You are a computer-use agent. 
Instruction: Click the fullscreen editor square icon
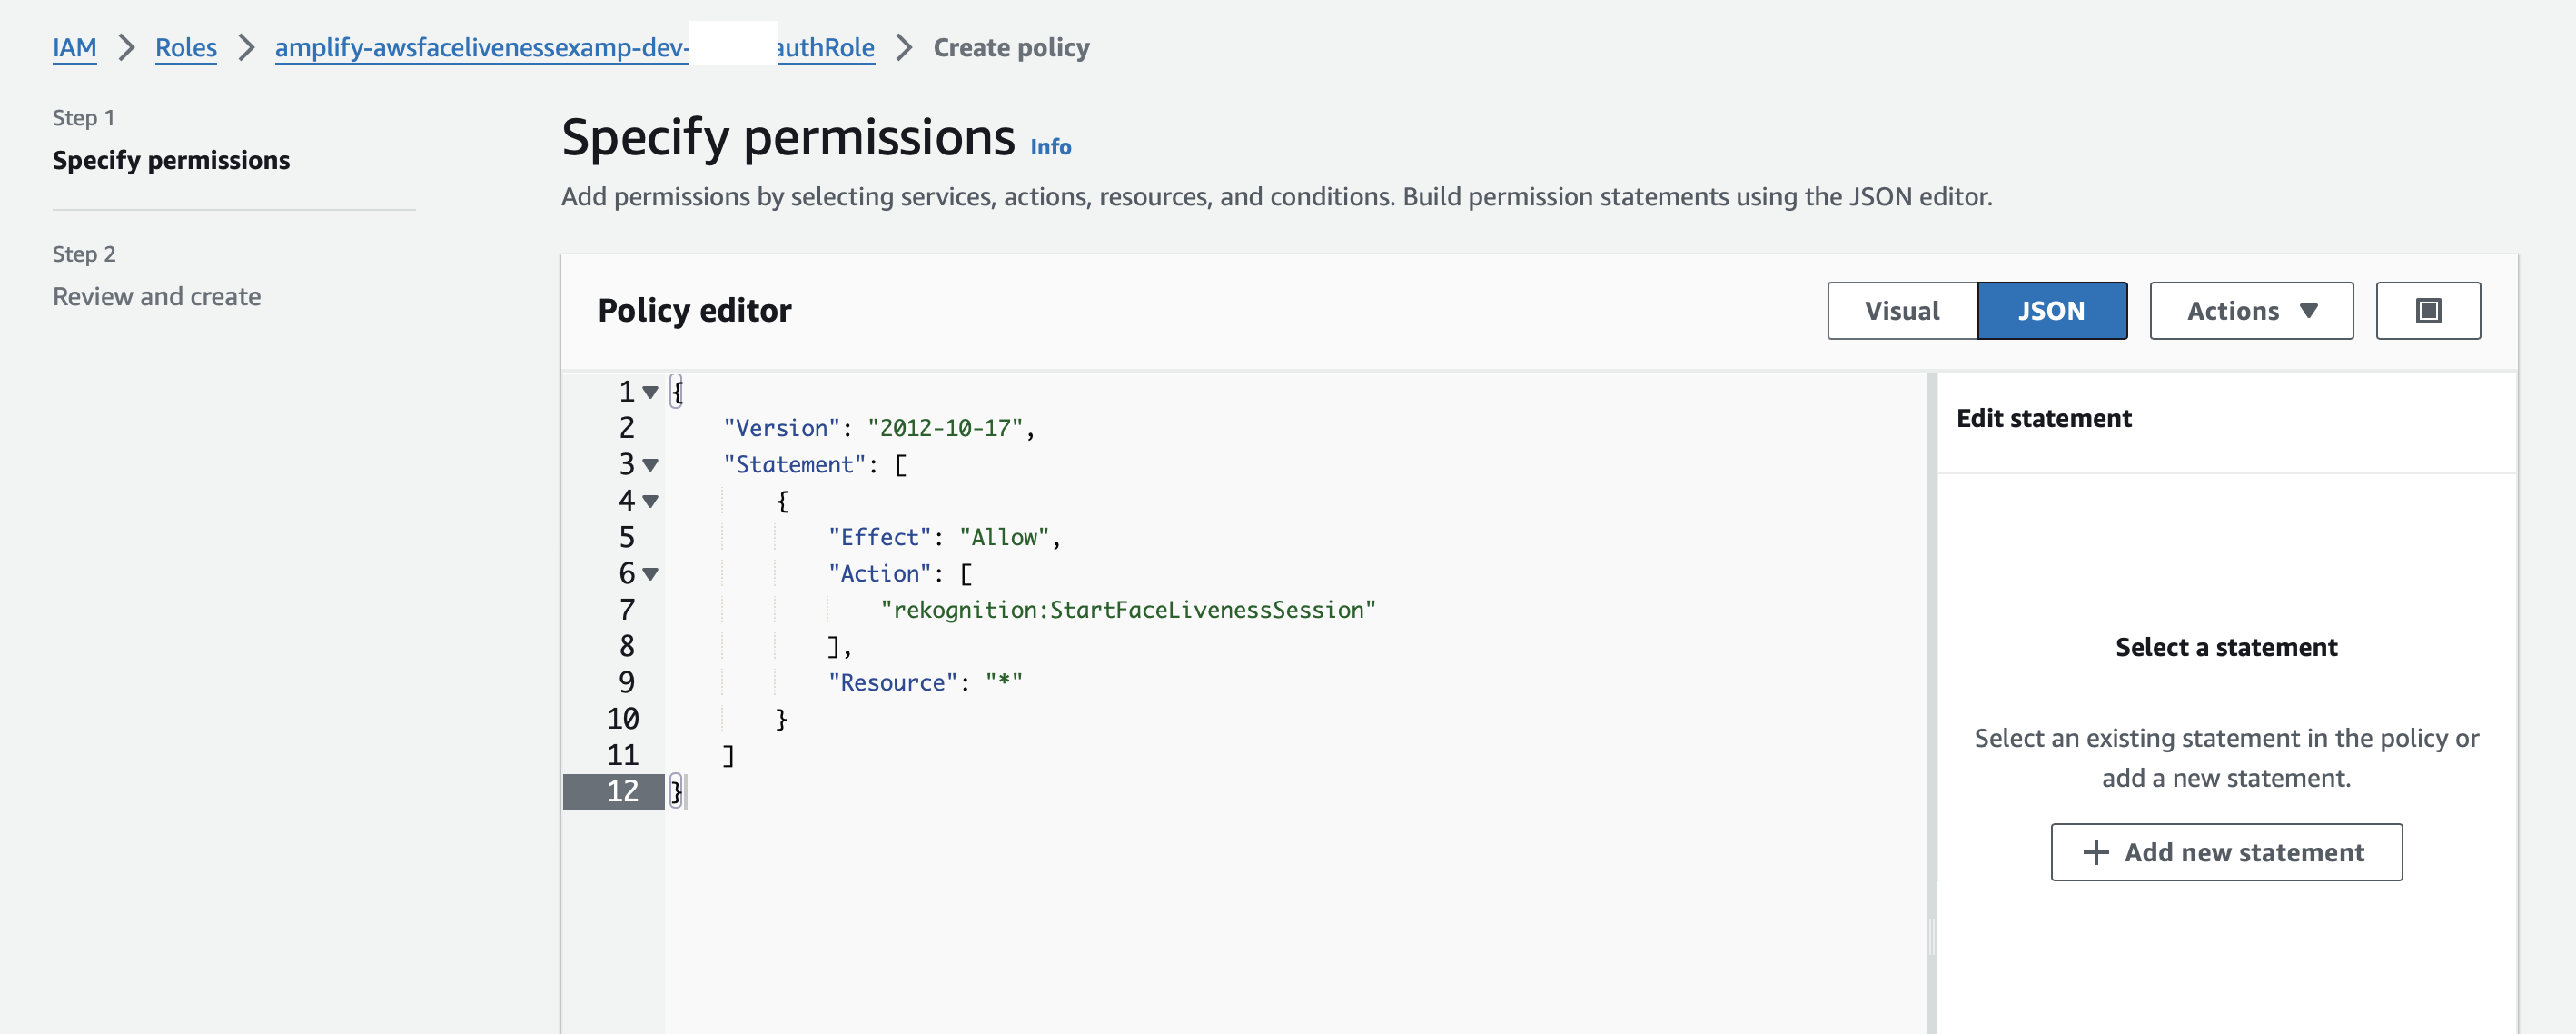click(2427, 311)
